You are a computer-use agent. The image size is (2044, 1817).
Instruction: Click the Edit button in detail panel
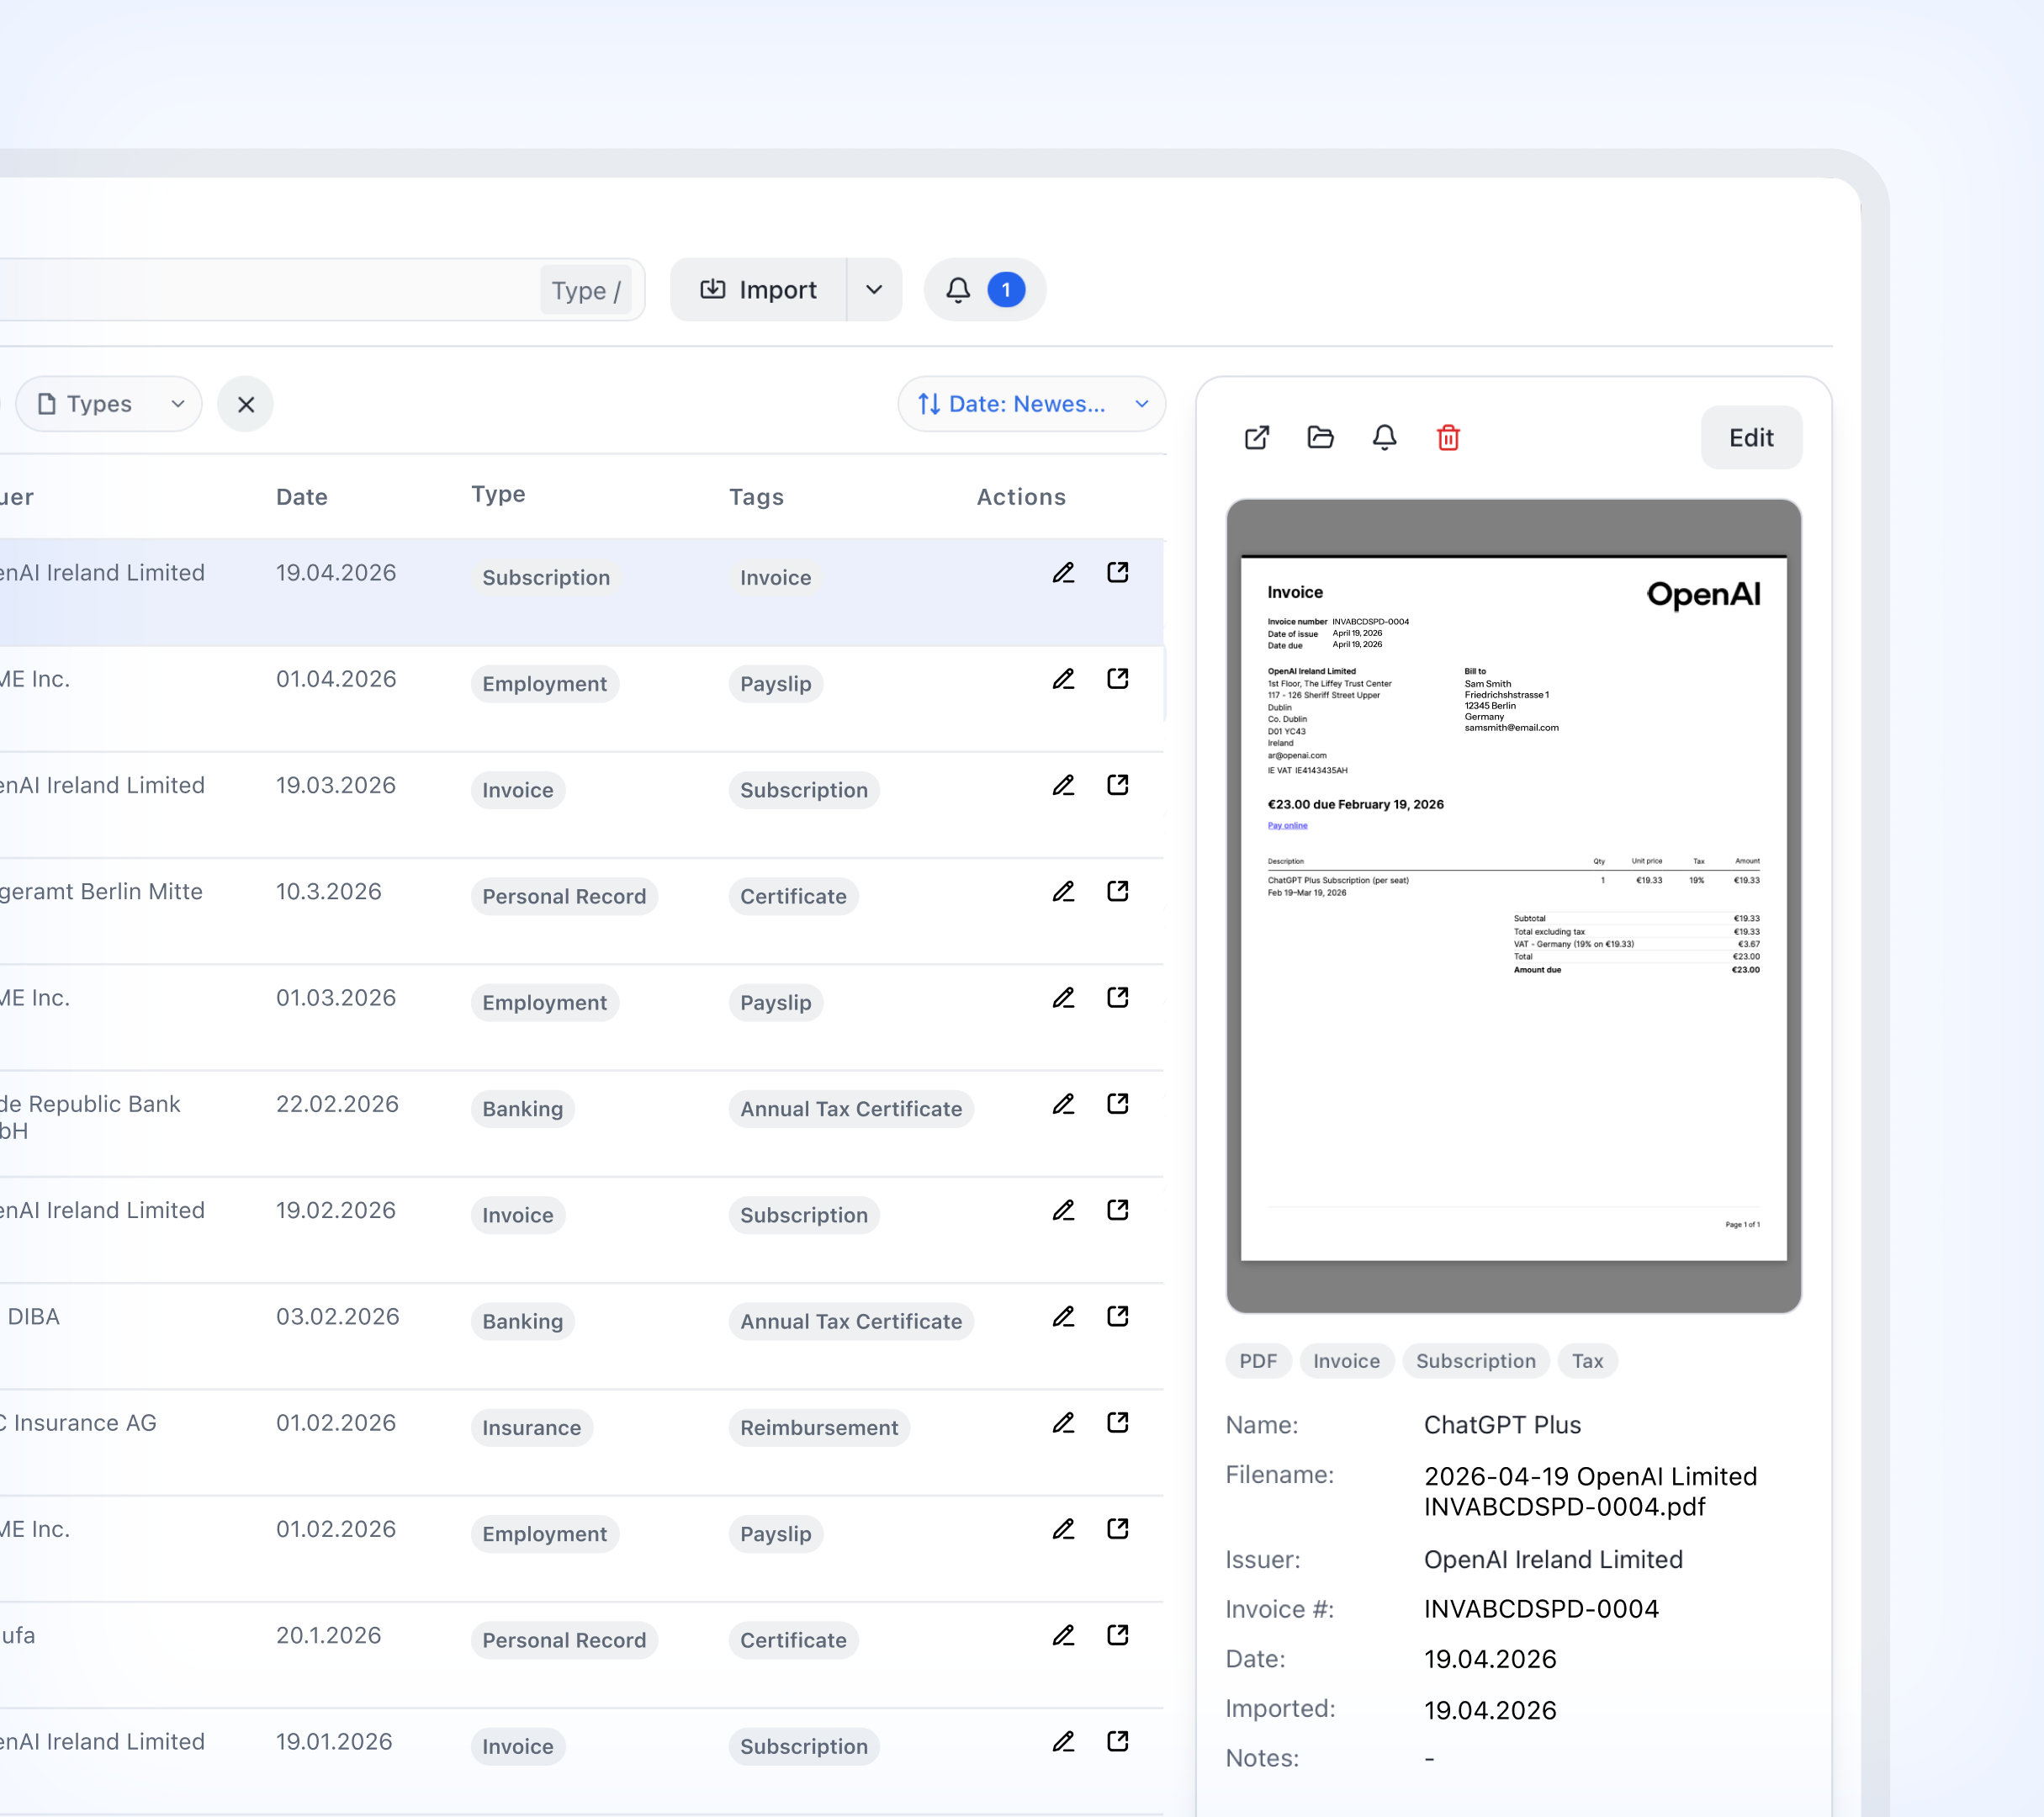1751,437
